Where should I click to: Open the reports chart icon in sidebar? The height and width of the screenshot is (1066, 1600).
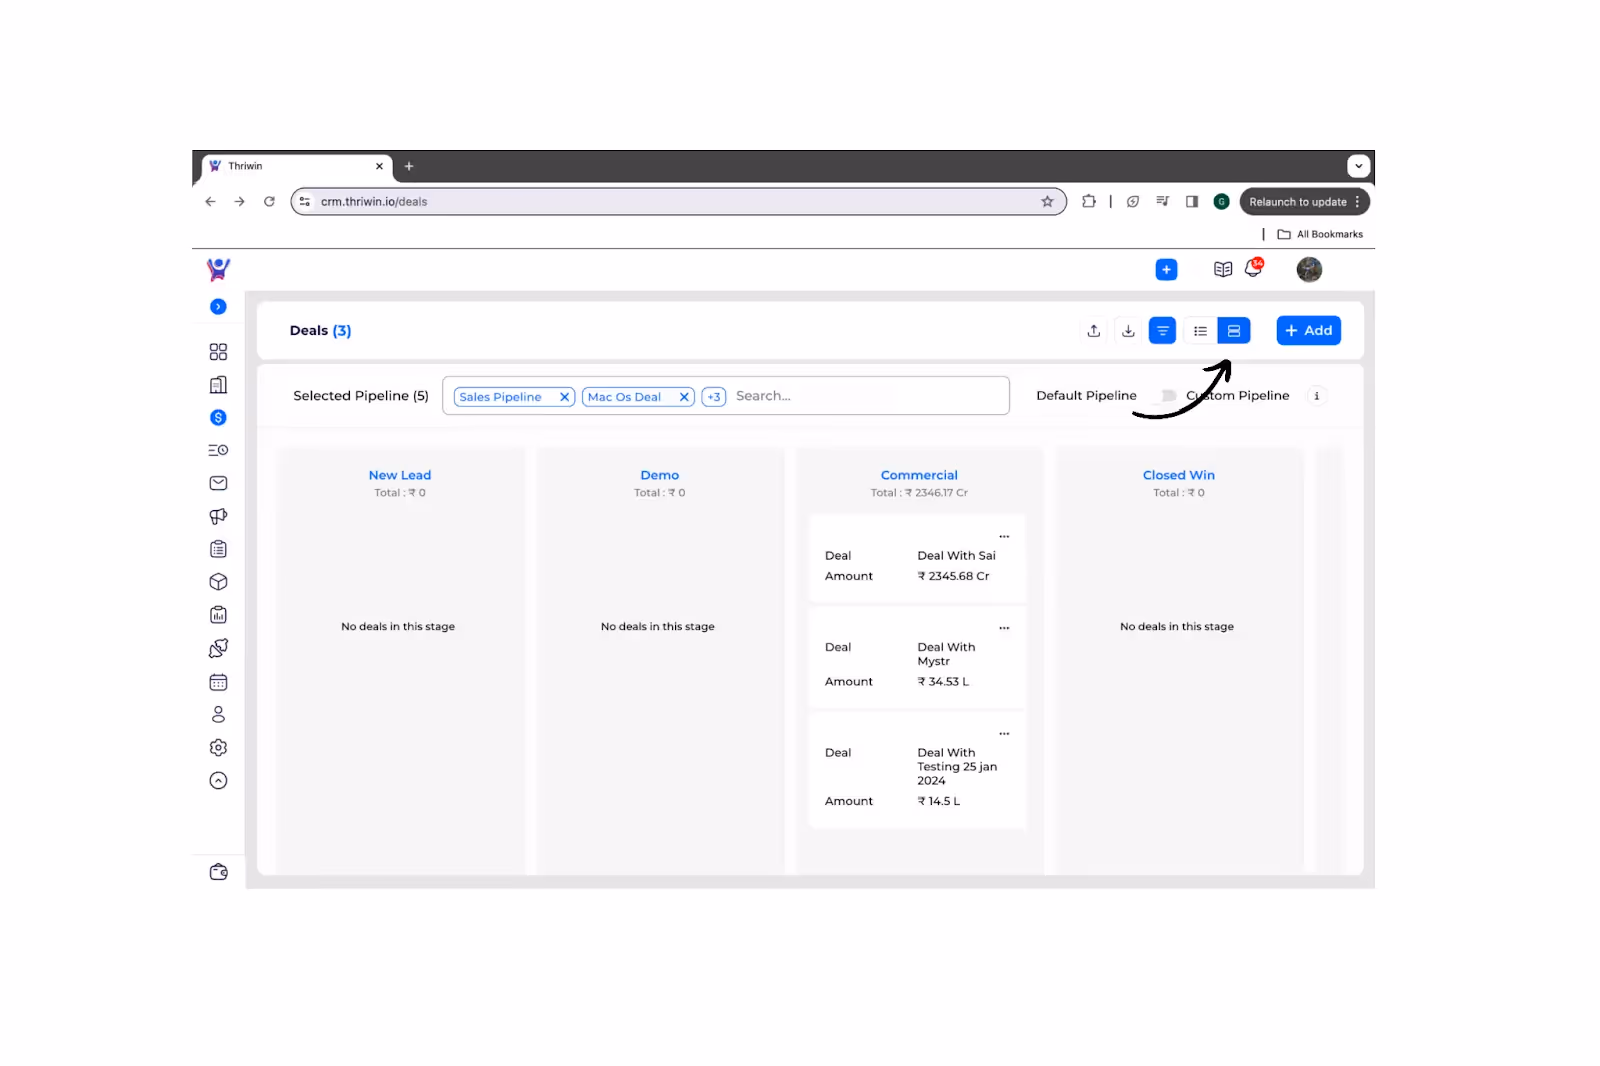pos(218,615)
